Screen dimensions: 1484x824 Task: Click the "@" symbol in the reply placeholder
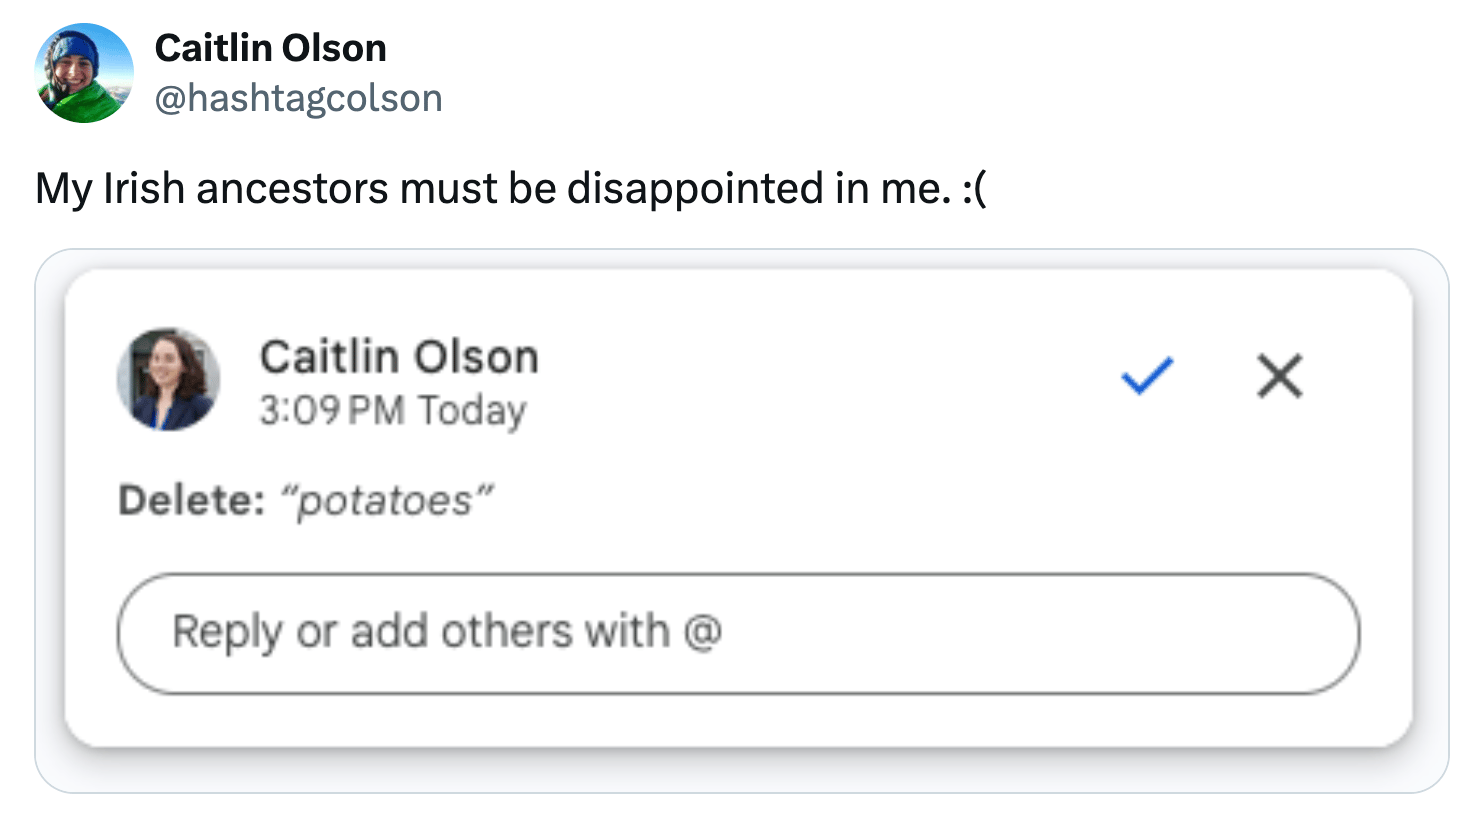pyautogui.click(x=702, y=632)
